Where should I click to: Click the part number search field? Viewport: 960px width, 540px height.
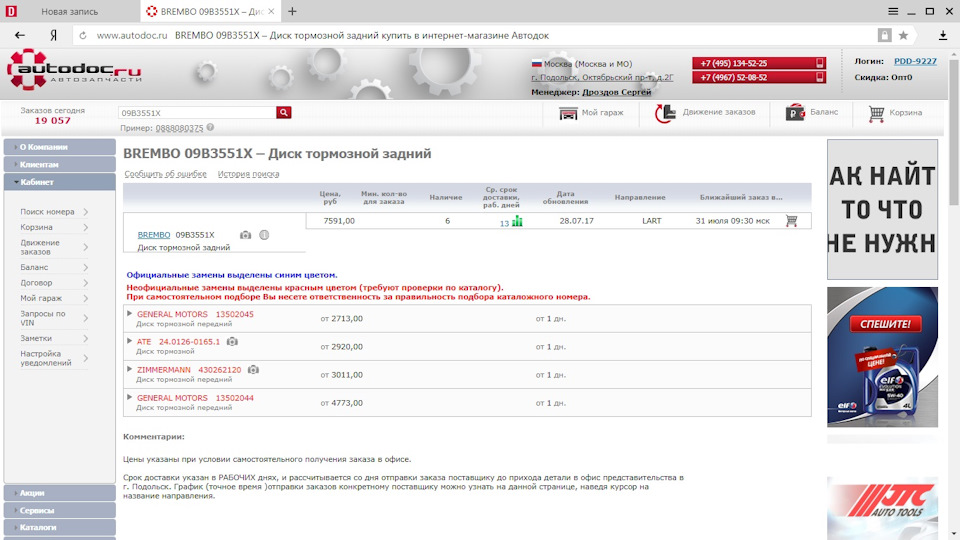[x=196, y=113]
